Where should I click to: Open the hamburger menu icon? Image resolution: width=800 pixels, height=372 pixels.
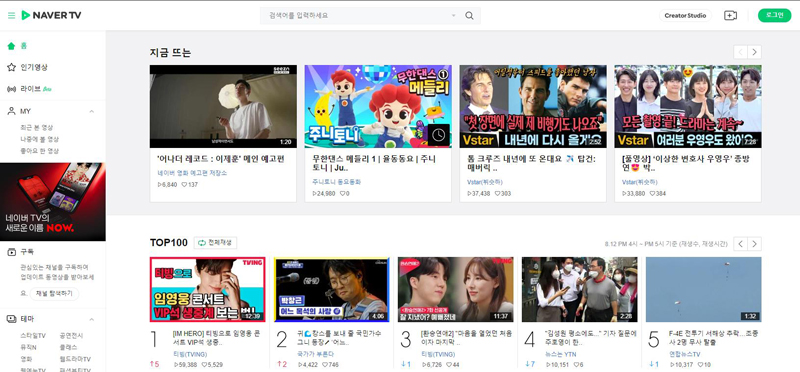11,15
